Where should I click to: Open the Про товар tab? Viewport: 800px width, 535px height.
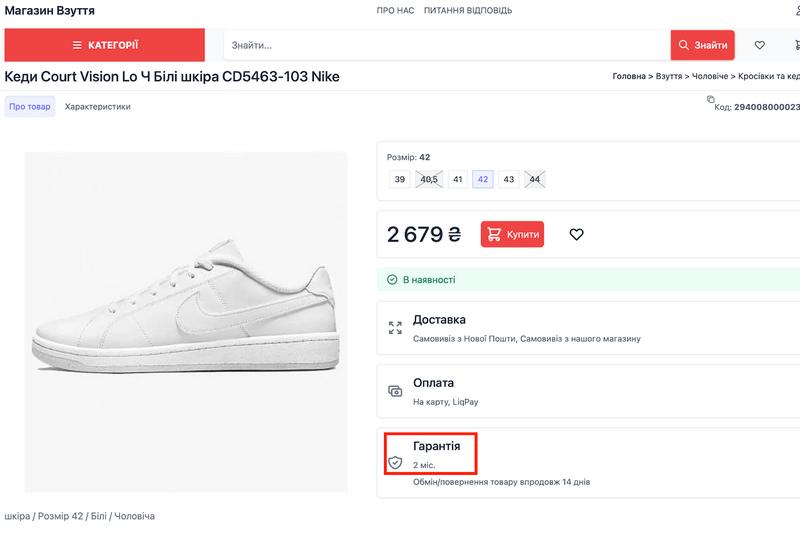coord(30,107)
